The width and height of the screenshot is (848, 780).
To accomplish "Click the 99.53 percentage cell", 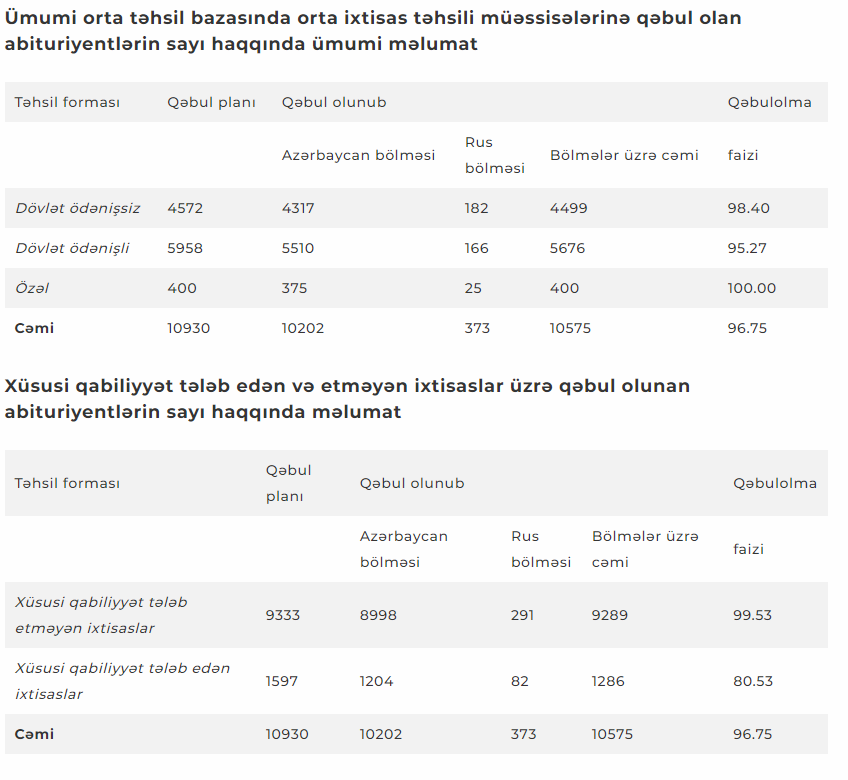I will click(752, 615).
